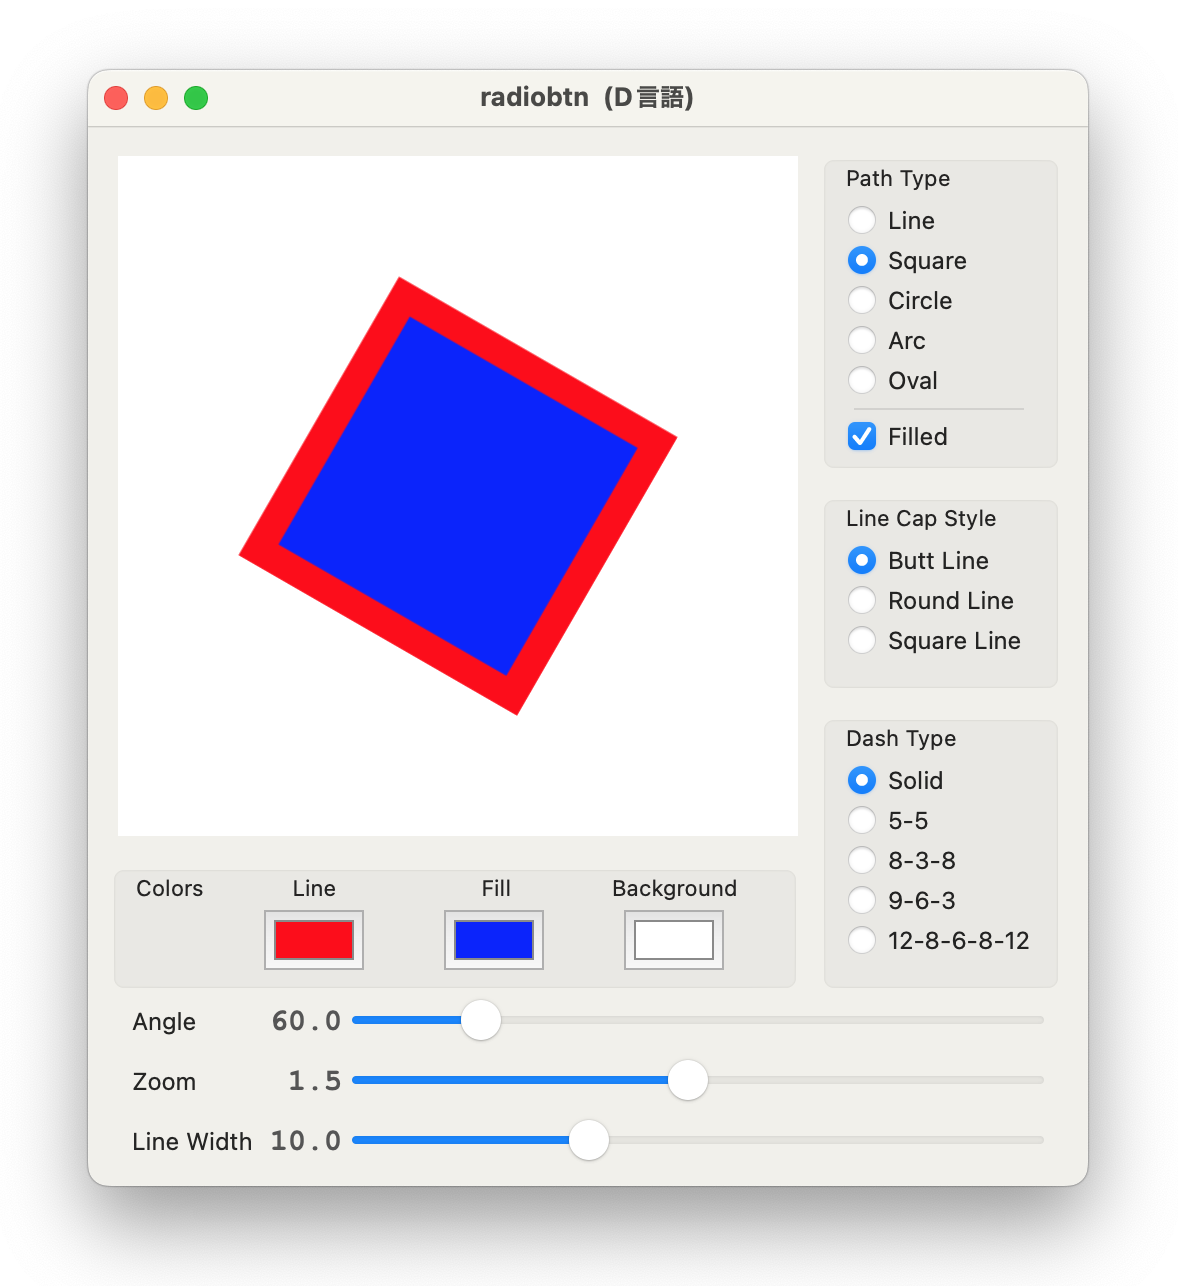The width and height of the screenshot is (1178, 1286).
Task: Click the Line Width slider knob
Action: point(589,1140)
